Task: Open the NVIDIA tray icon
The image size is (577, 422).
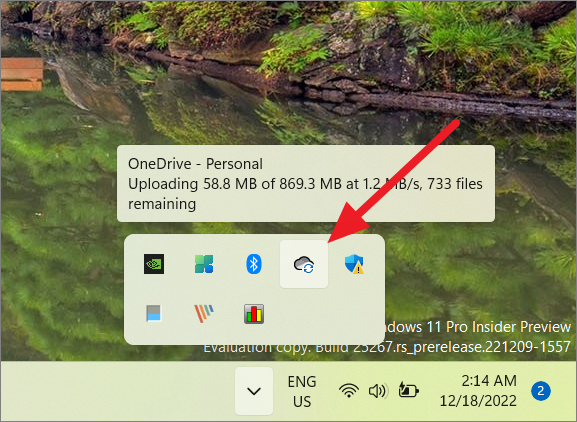Action: coord(154,264)
